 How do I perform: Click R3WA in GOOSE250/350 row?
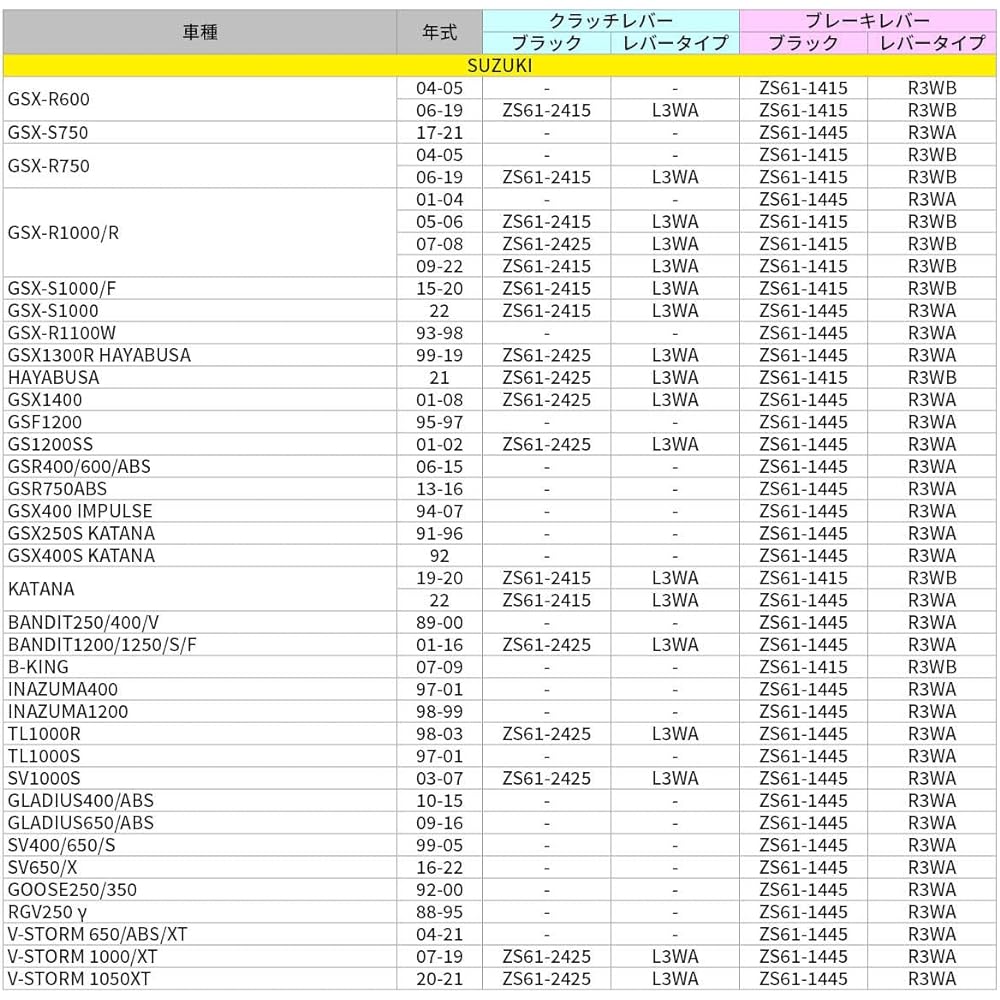[x=932, y=890]
